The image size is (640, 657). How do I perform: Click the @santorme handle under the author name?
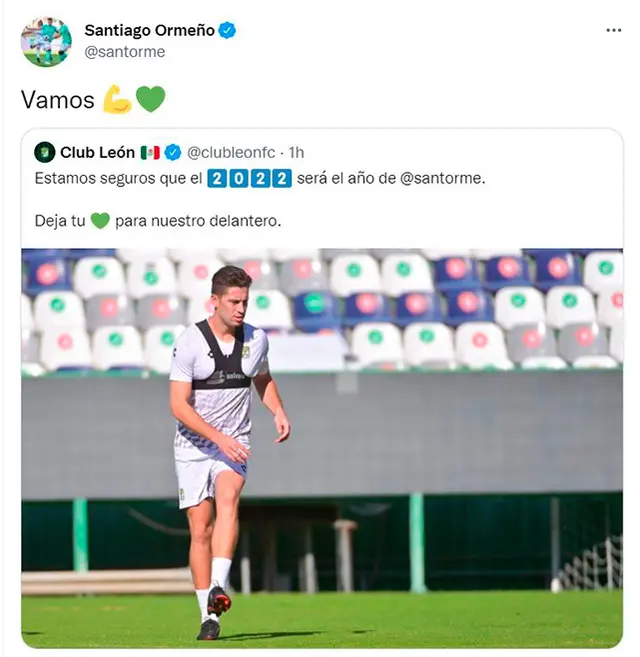tap(124, 52)
